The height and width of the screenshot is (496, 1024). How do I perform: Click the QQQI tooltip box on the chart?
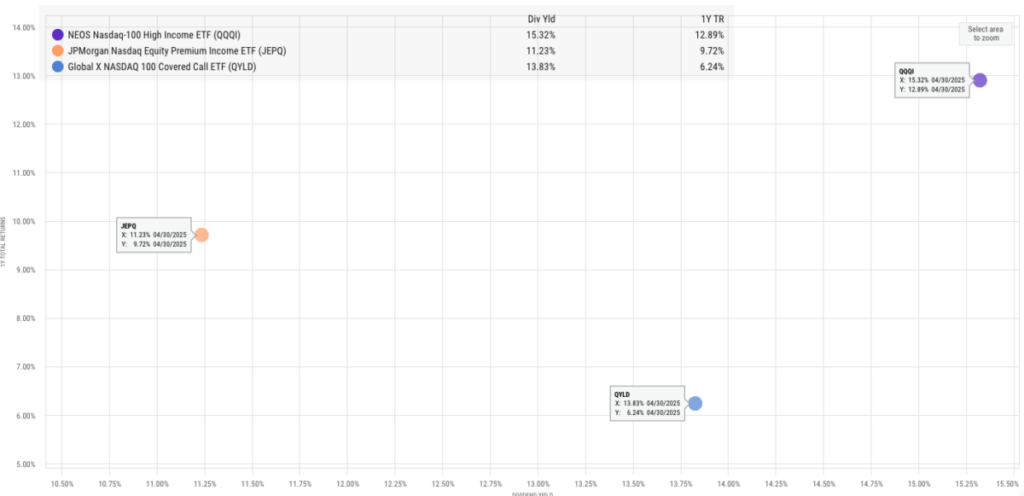point(932,80)
